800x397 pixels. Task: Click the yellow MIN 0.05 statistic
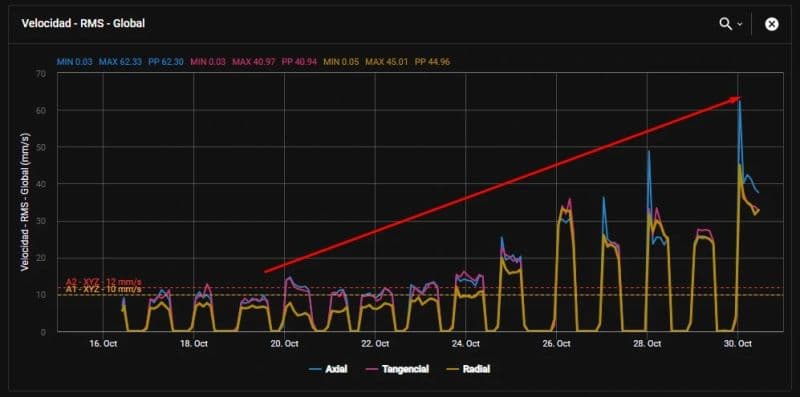341,62
